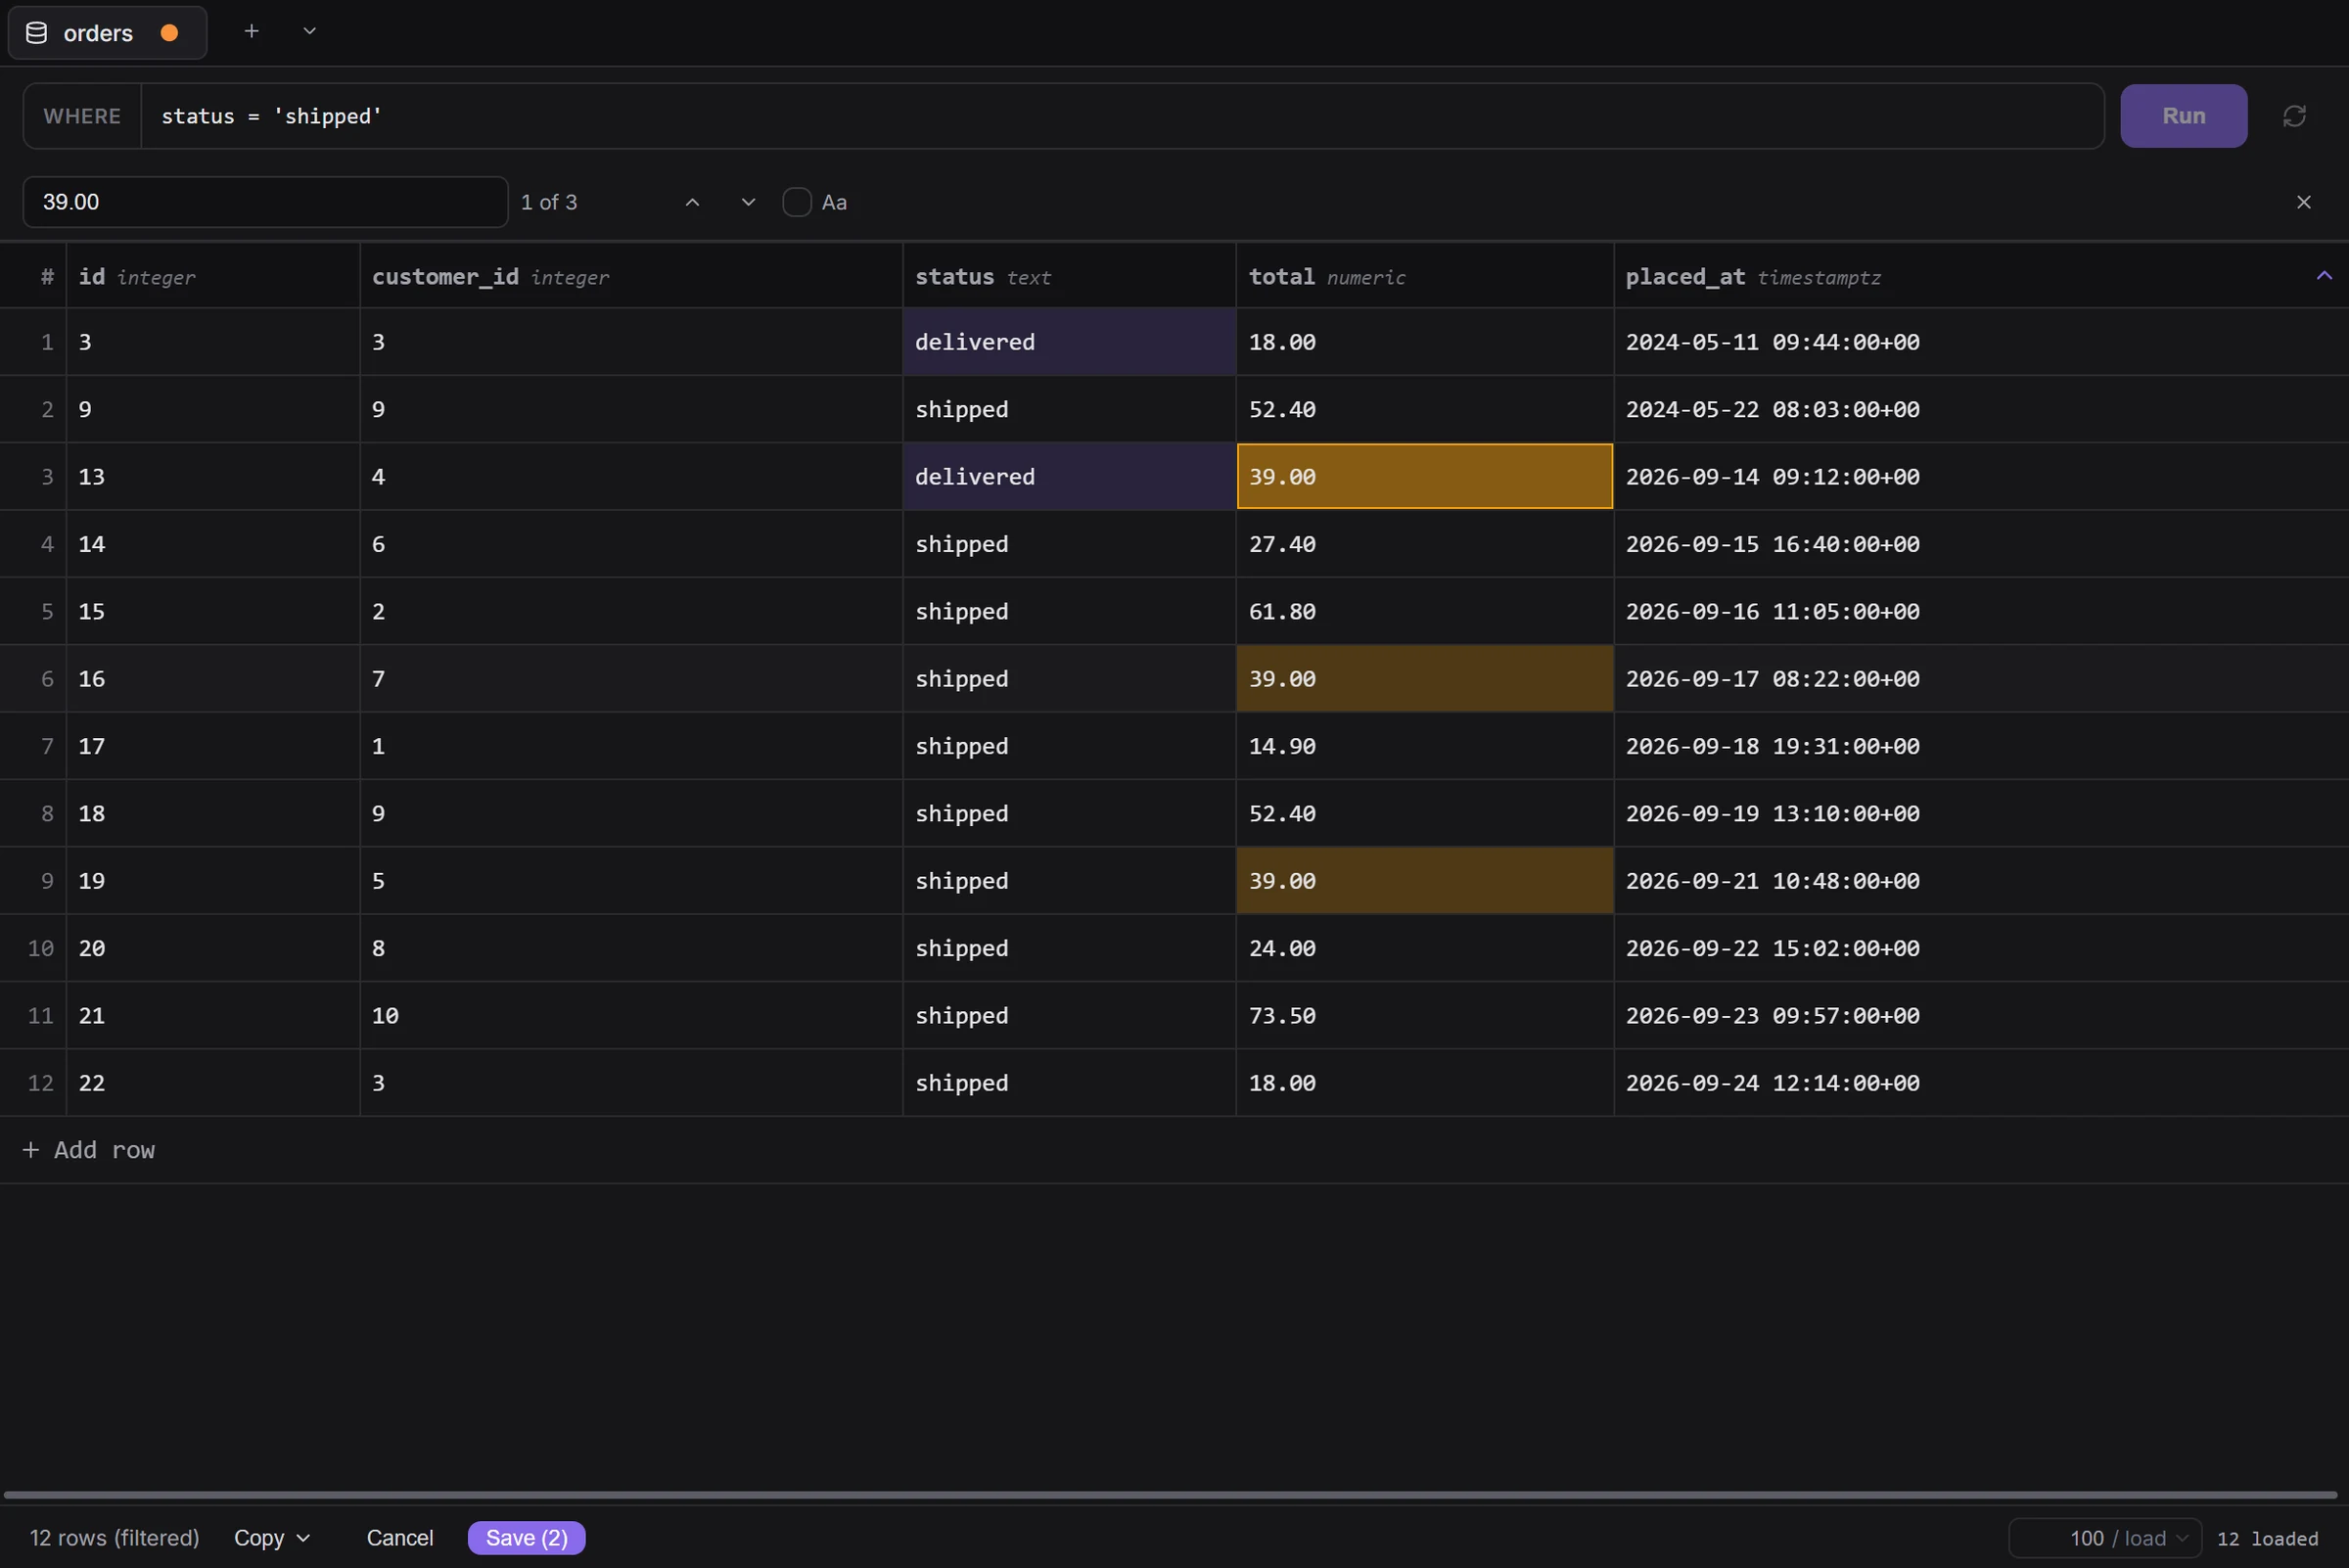Screen dimensions: 2349x1568
Task: Click the 73.50 total cell
Action: [1424, 1016]
